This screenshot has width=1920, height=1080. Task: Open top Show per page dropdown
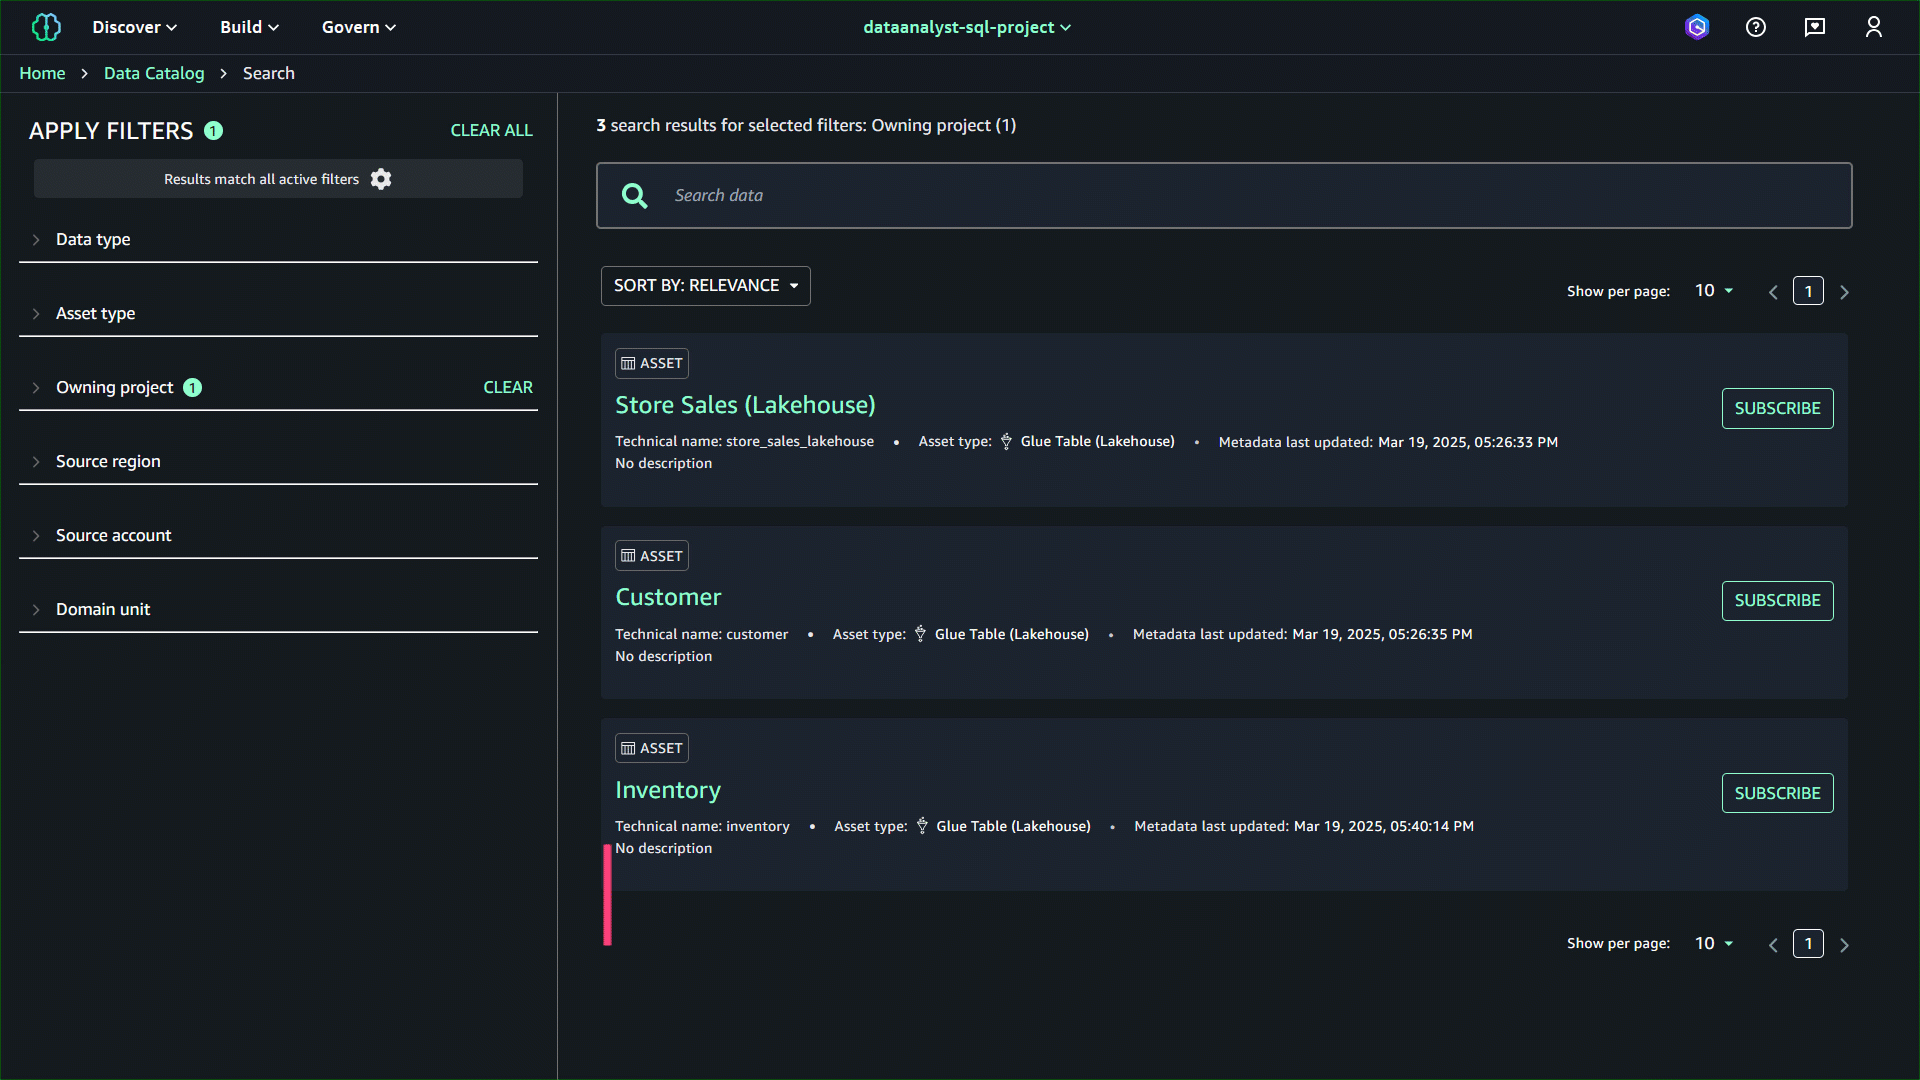tap(1714, 291)
